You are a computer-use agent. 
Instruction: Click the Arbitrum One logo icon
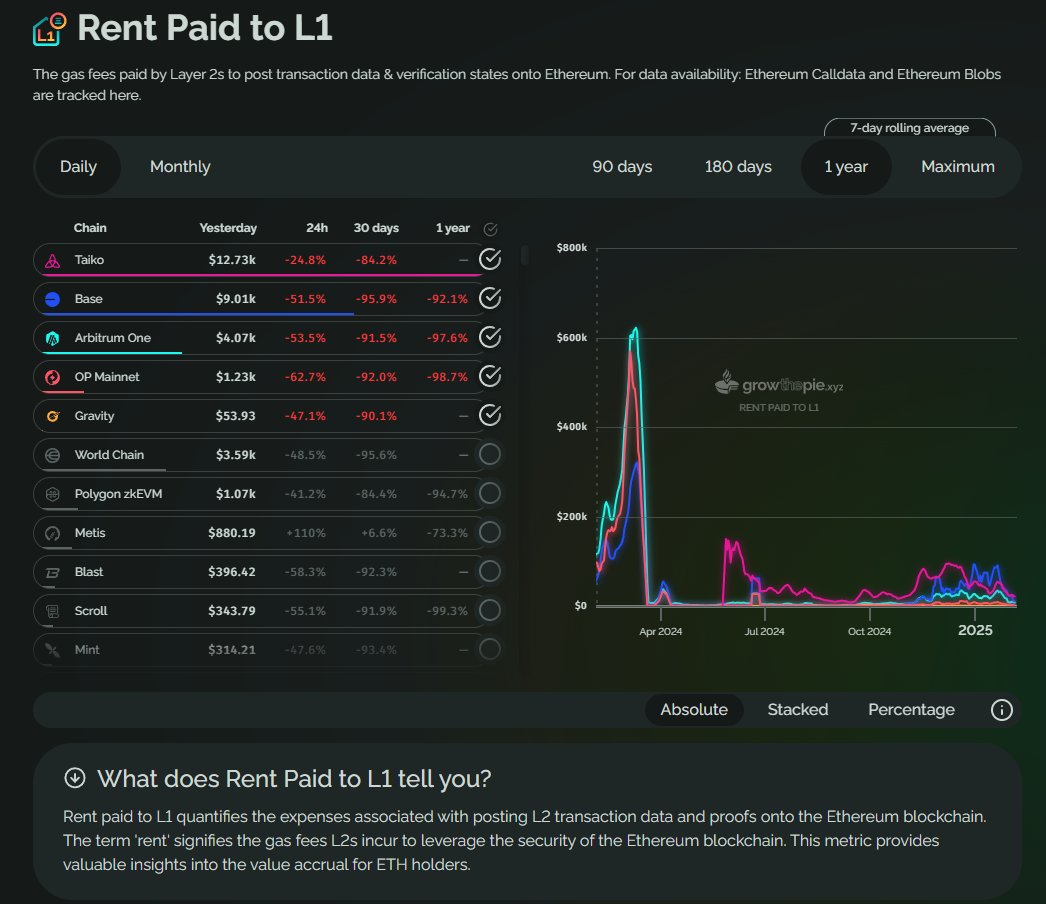coord(53,338)
